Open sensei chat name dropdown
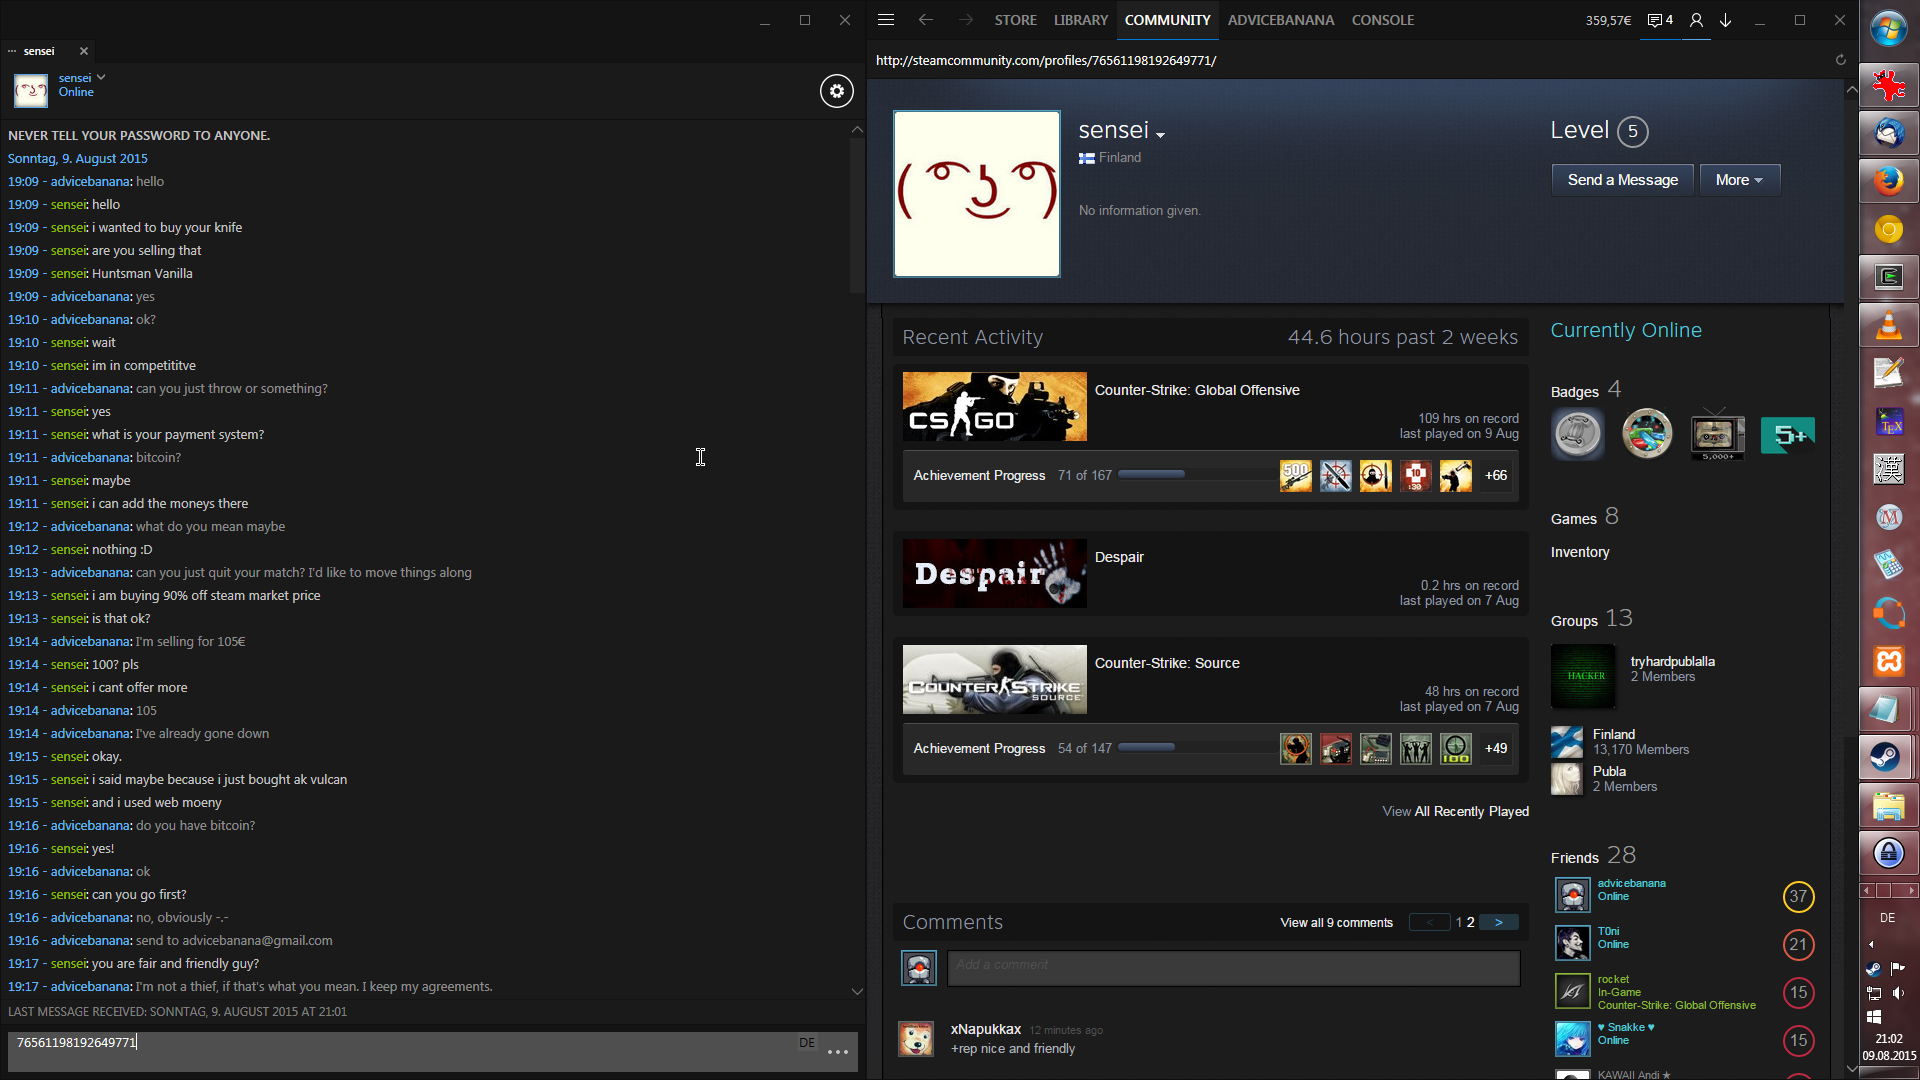Image resolution: width=1920 pixels, height=1080 pixels. 101,77
